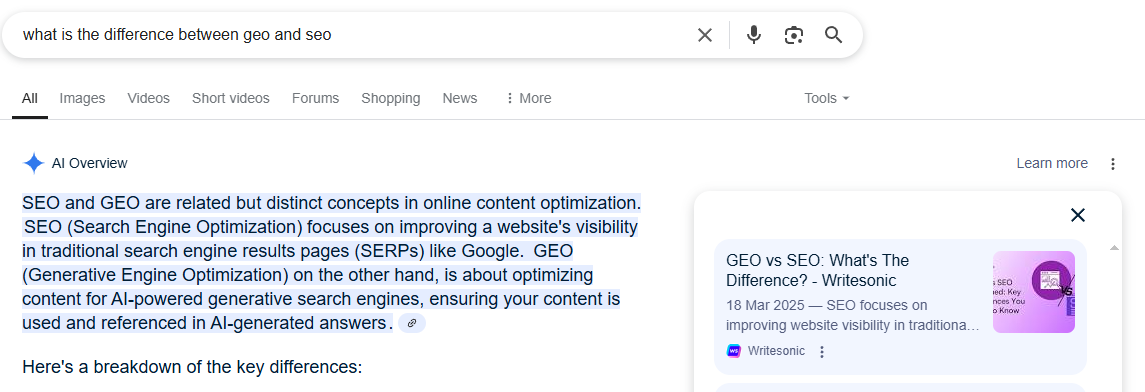The height and width of the screenshot is (392, 1145).
Task: Click the sources panel scrollbar up arrow
Action: pos(1114,248)
